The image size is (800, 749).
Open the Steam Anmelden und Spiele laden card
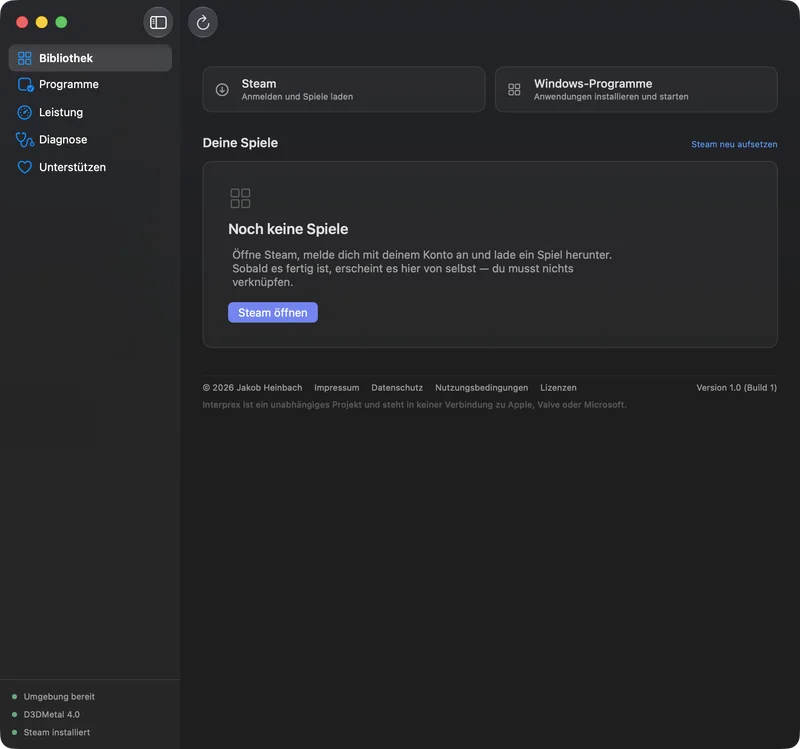[344, 89]
